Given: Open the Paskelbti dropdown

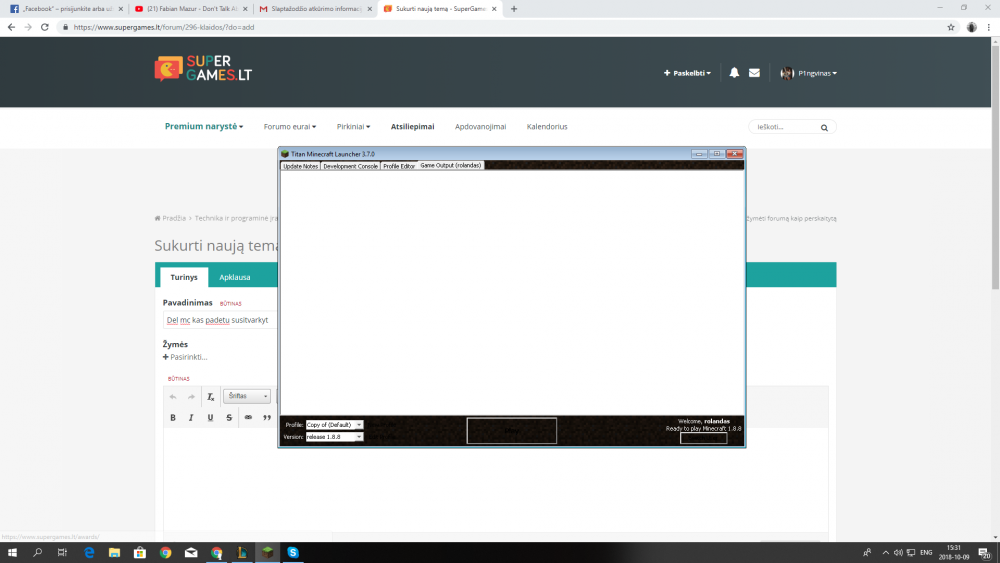Looking at the screenshot, I should point(687,73).
